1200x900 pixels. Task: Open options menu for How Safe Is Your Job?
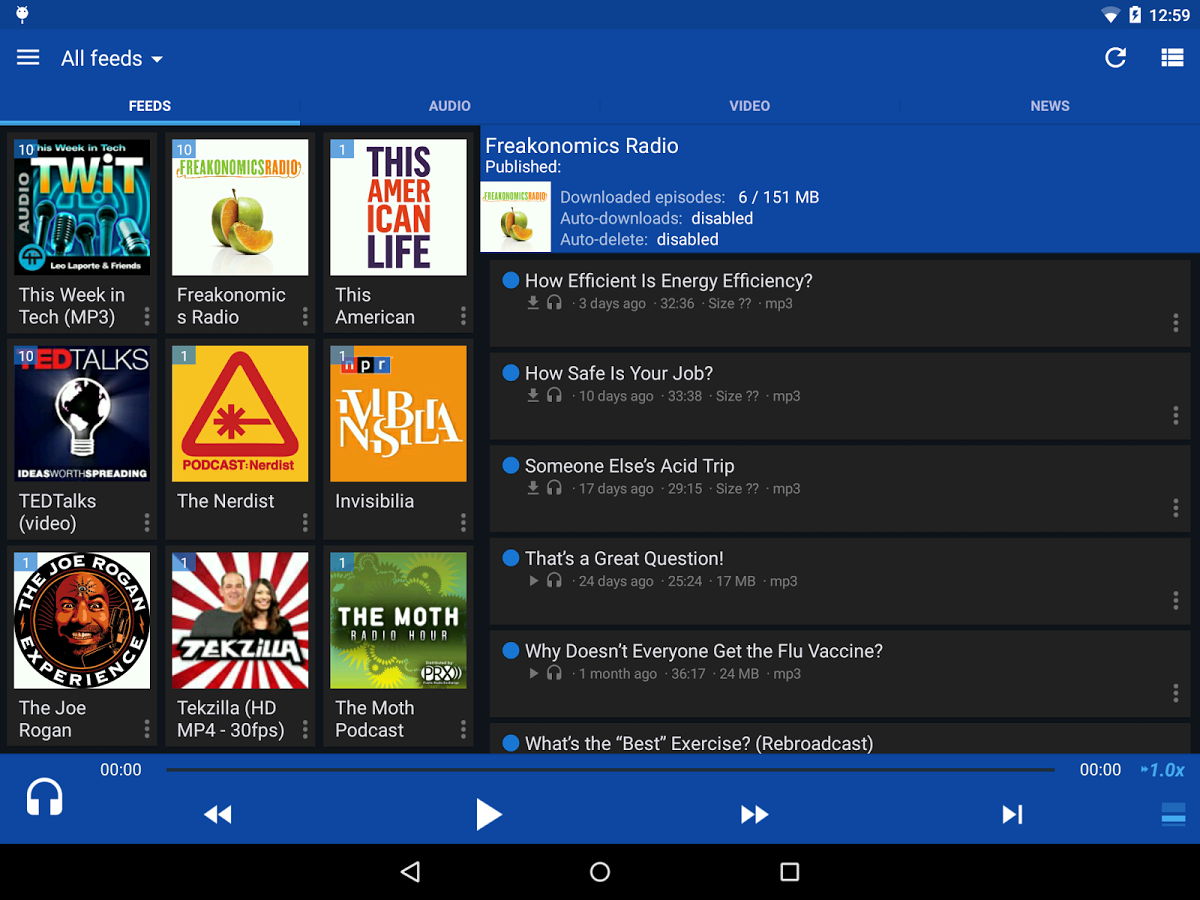[1175, 416]
